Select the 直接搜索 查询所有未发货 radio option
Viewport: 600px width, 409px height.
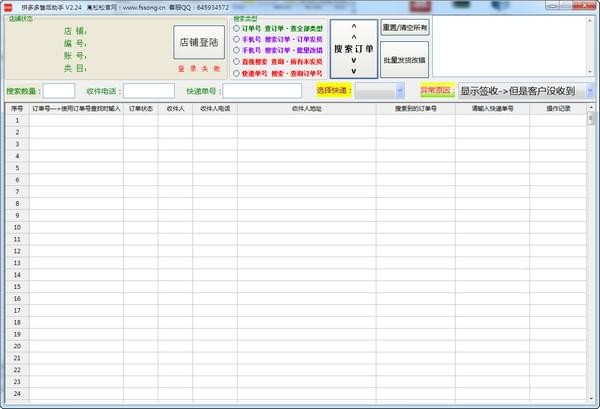236,62
